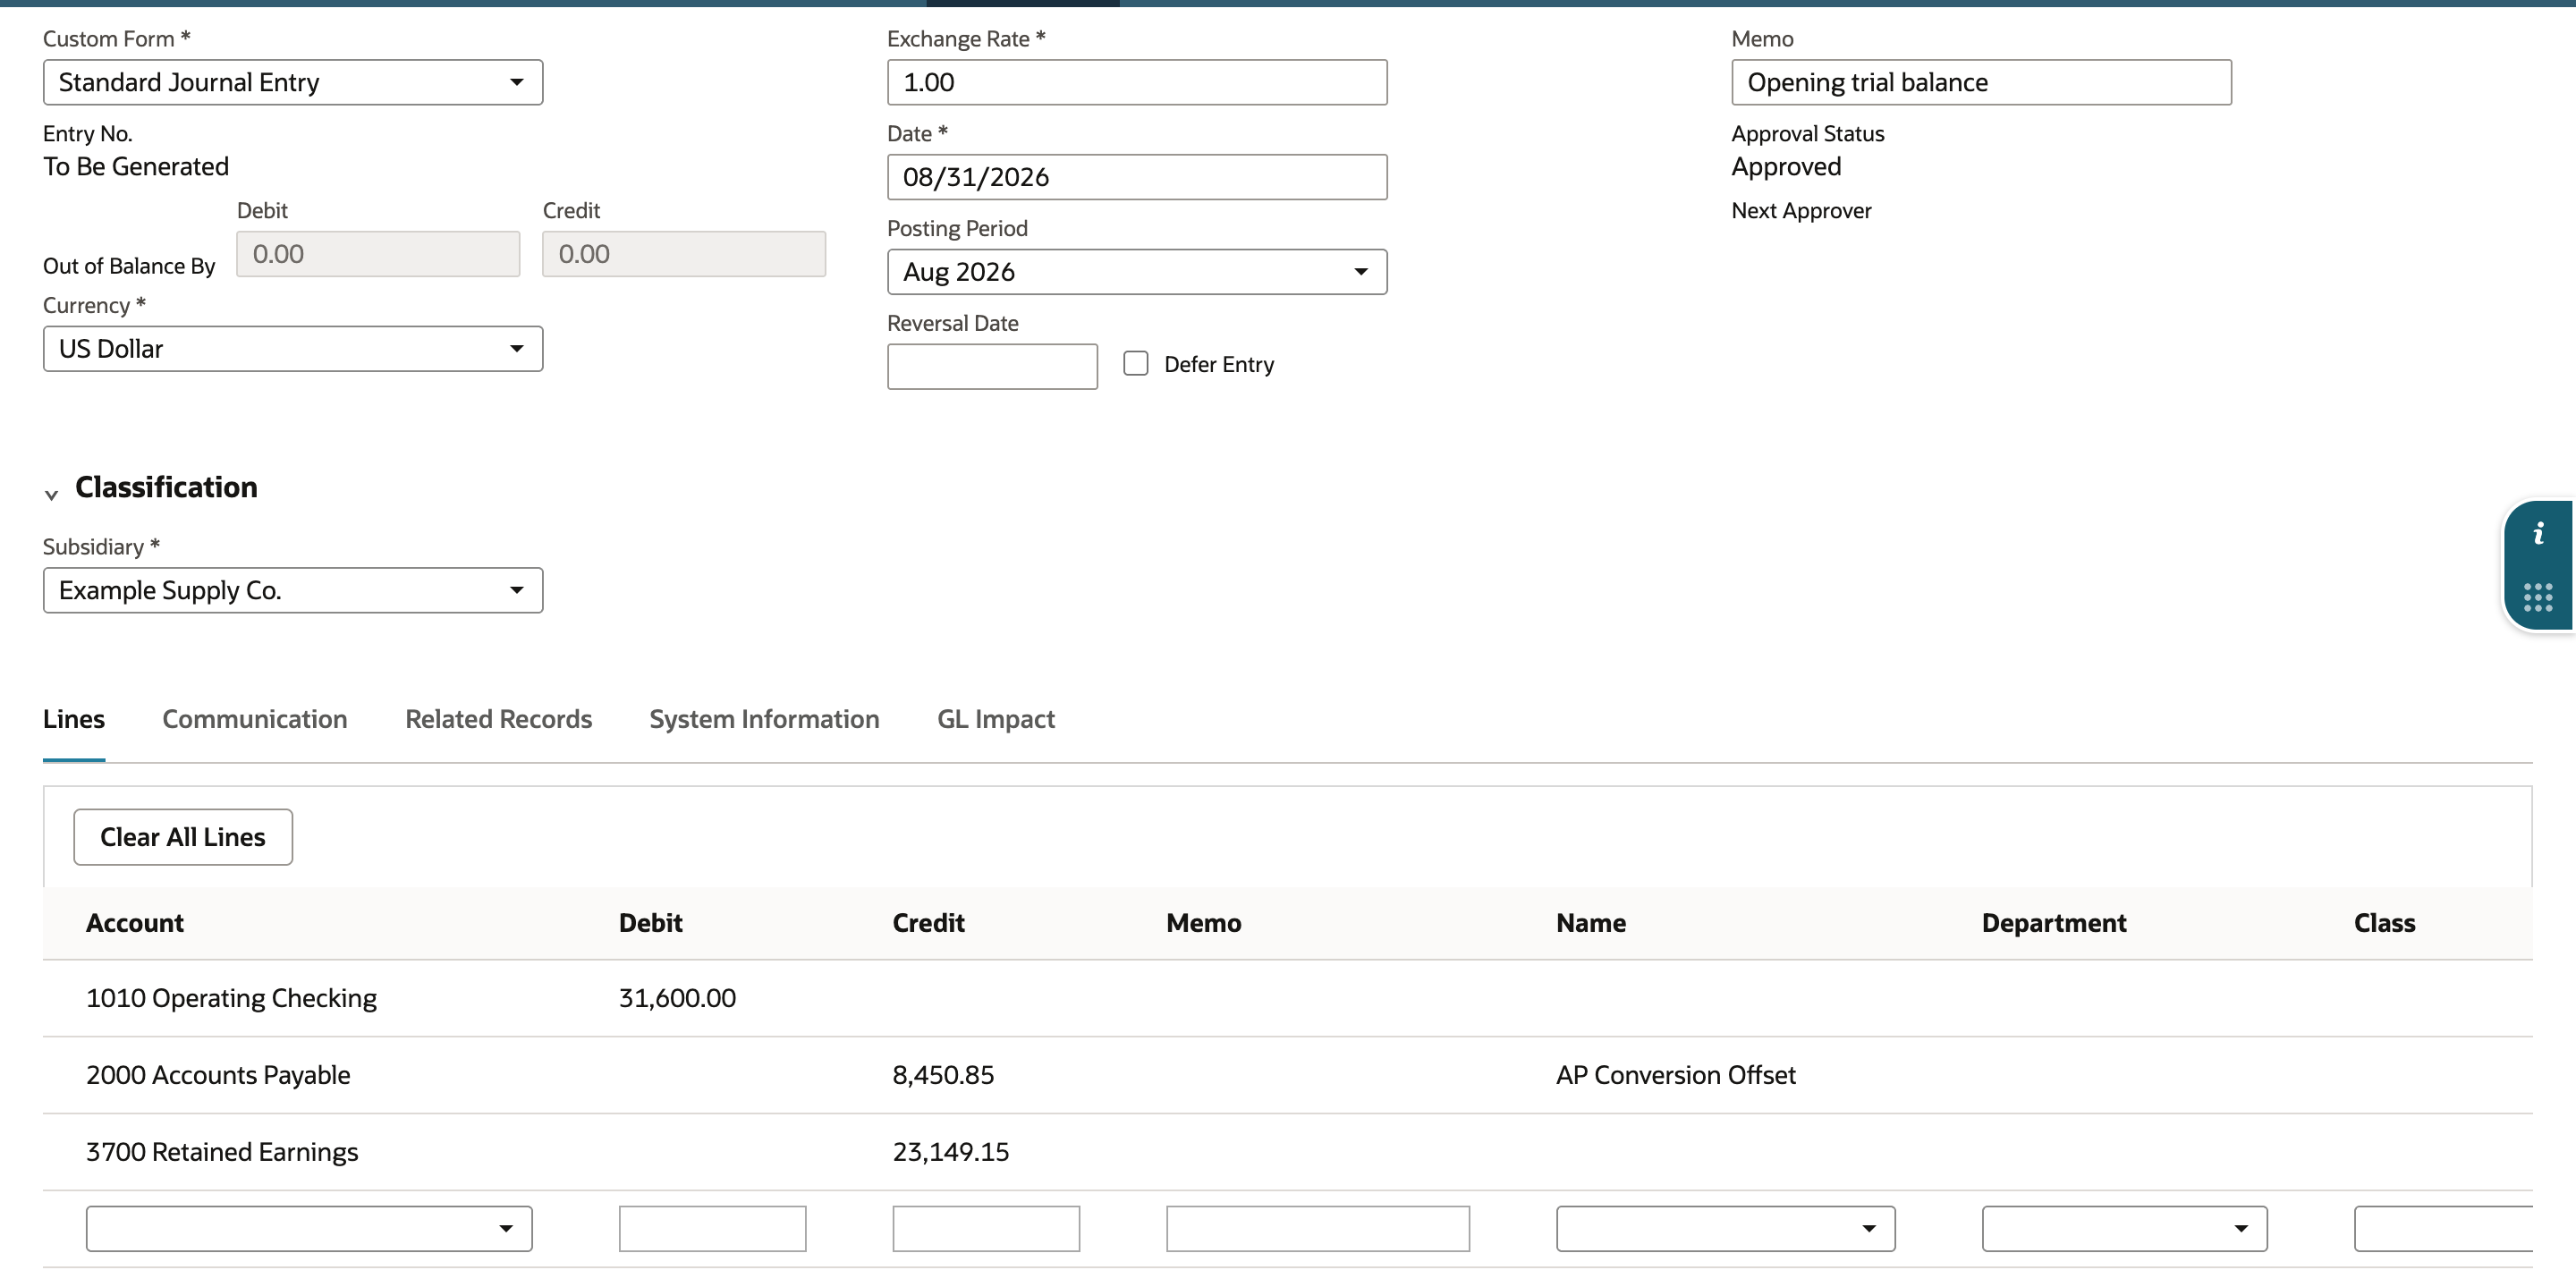This screenshot has height=1270, width=2576.
Task: Open the grid dots icon on the side panel
Action: click(2538, 598)
